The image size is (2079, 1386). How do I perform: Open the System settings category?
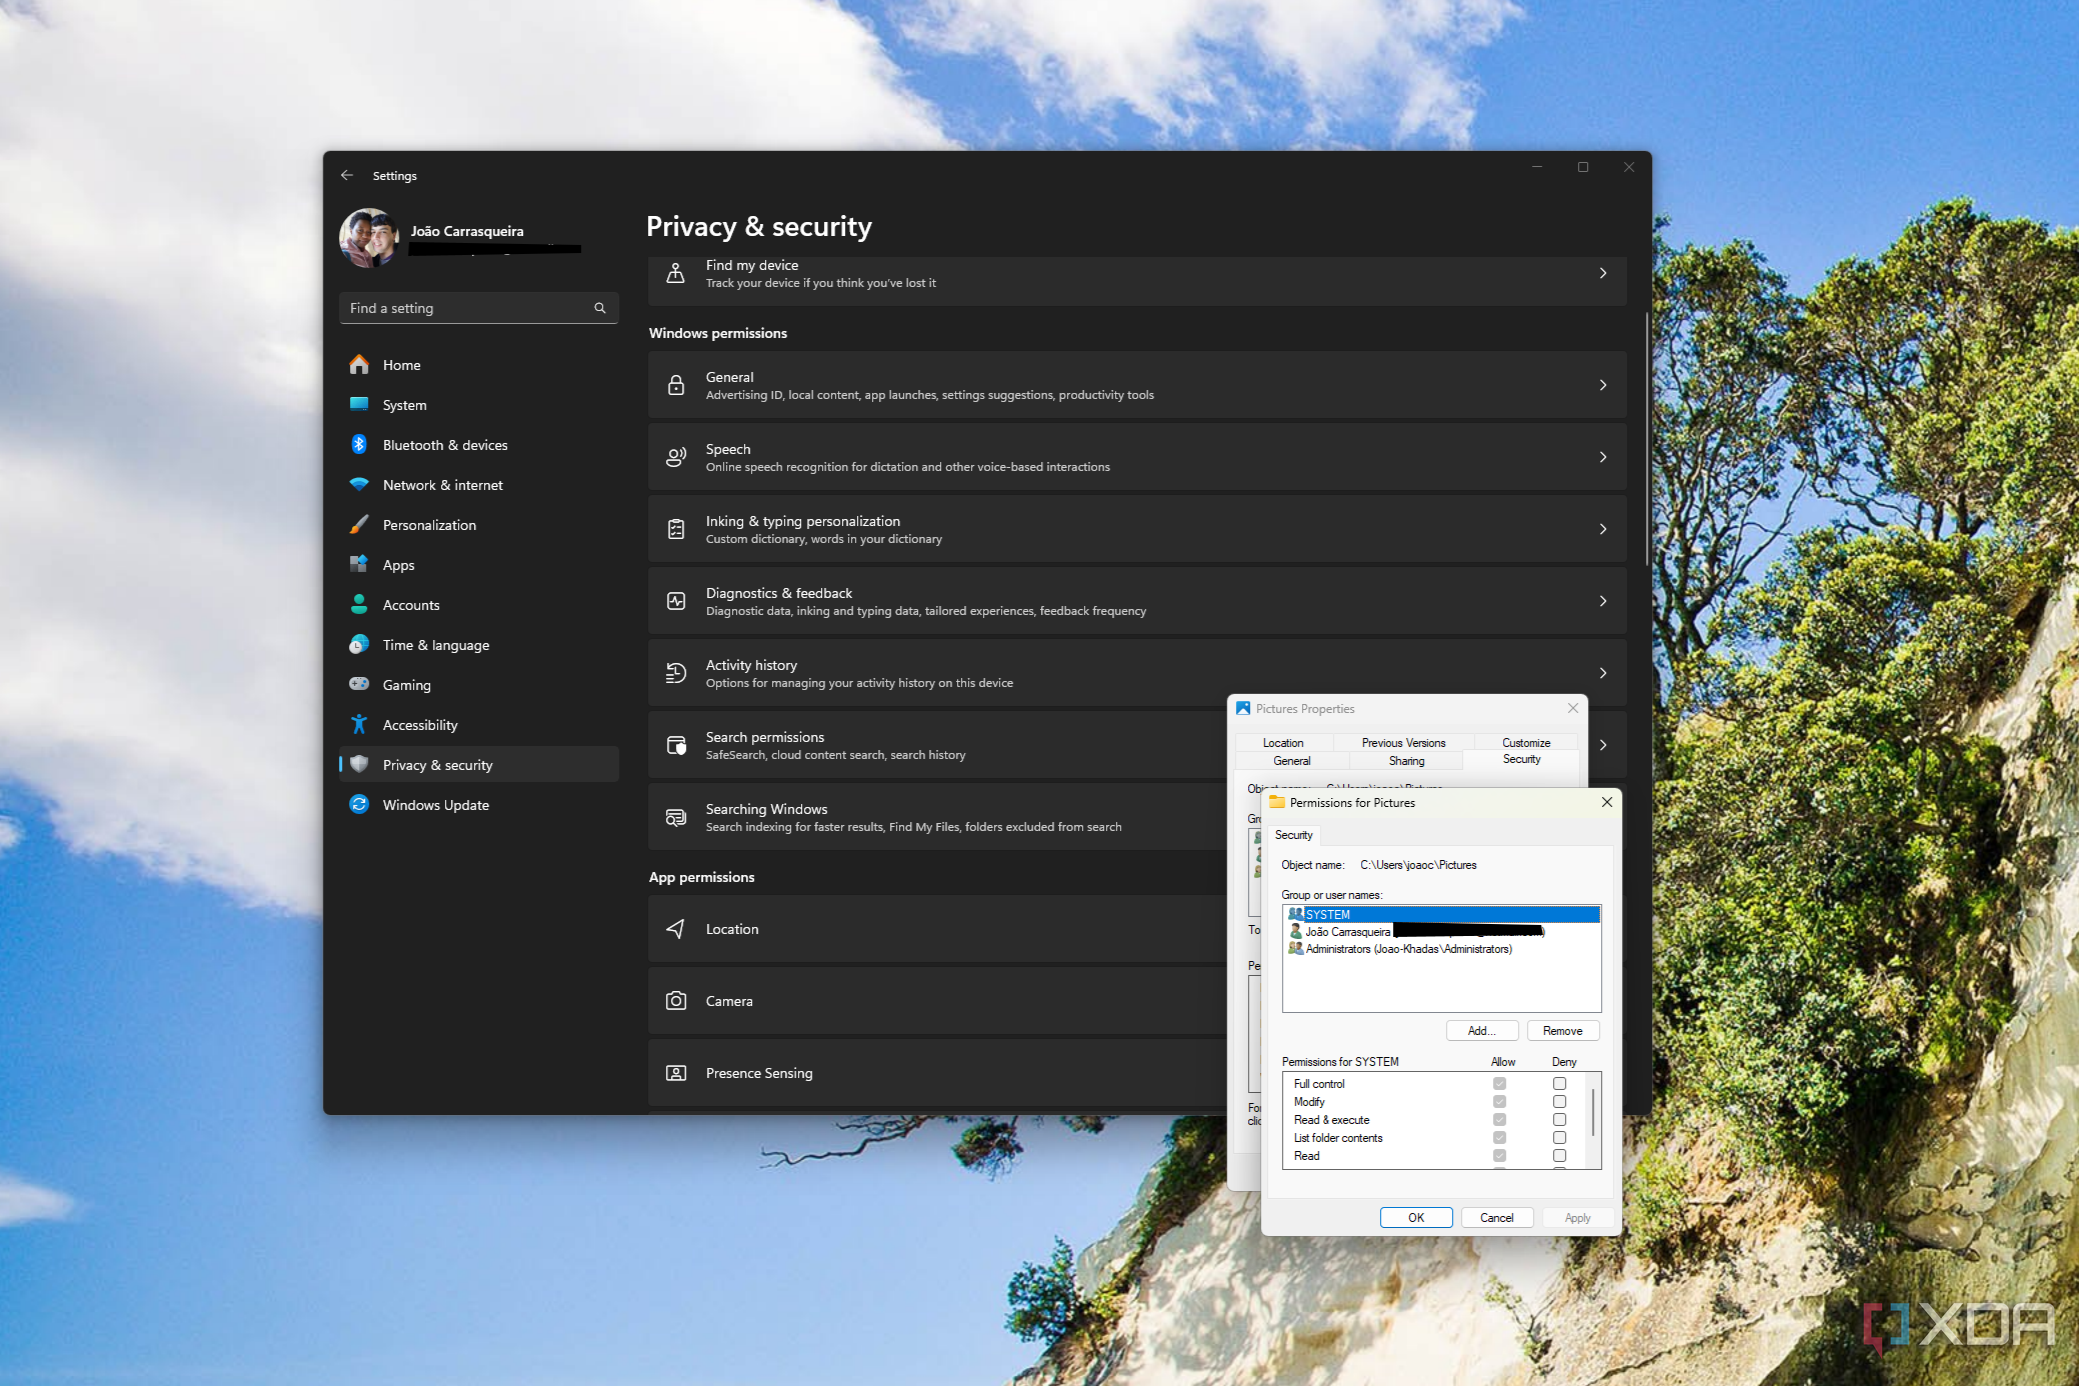(x=479, y=405)
